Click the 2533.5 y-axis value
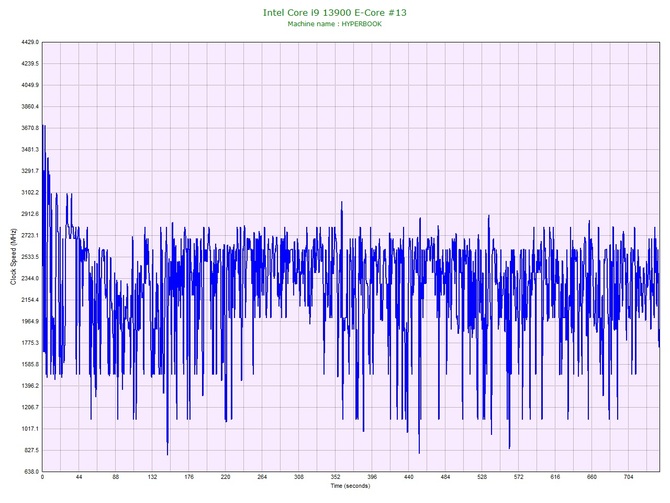Image resolution: width=670 pixels, height=503 pixels. pyautogui.click(x=30, y=257)
